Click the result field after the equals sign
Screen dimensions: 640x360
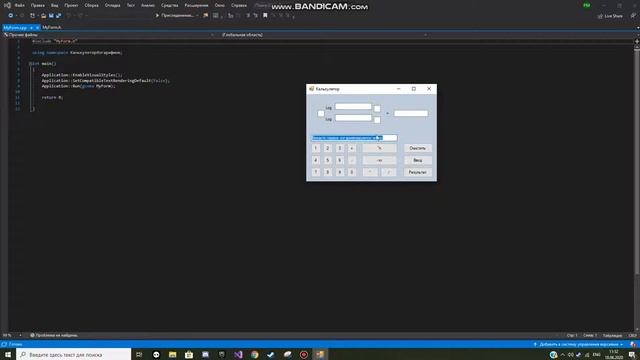click(411, 113)
